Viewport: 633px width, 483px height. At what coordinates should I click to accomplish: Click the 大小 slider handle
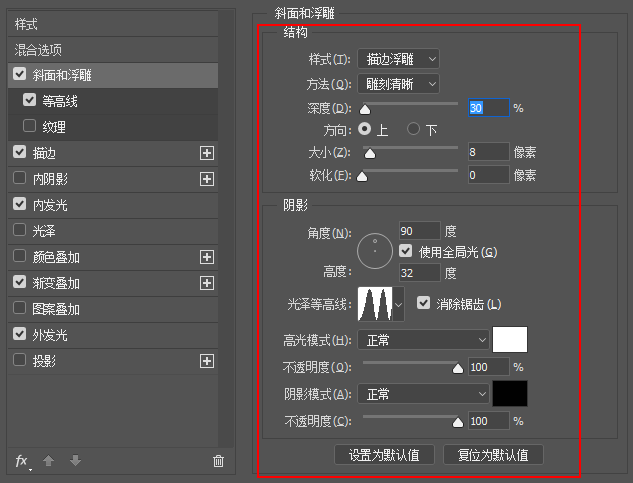point(370,153)
